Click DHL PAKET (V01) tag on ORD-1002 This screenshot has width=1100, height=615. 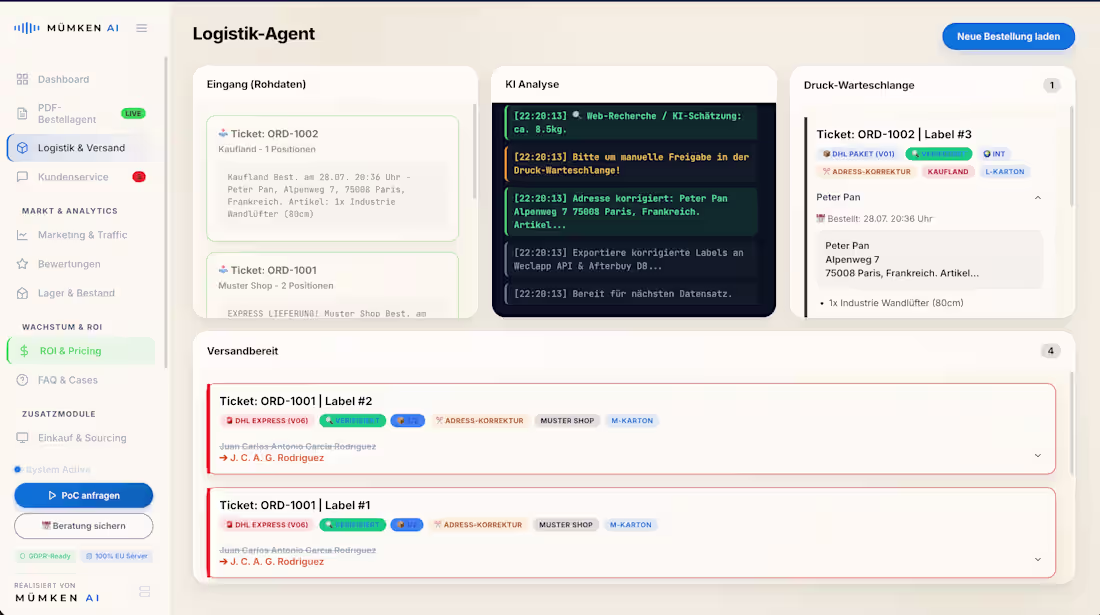point(859,154)
